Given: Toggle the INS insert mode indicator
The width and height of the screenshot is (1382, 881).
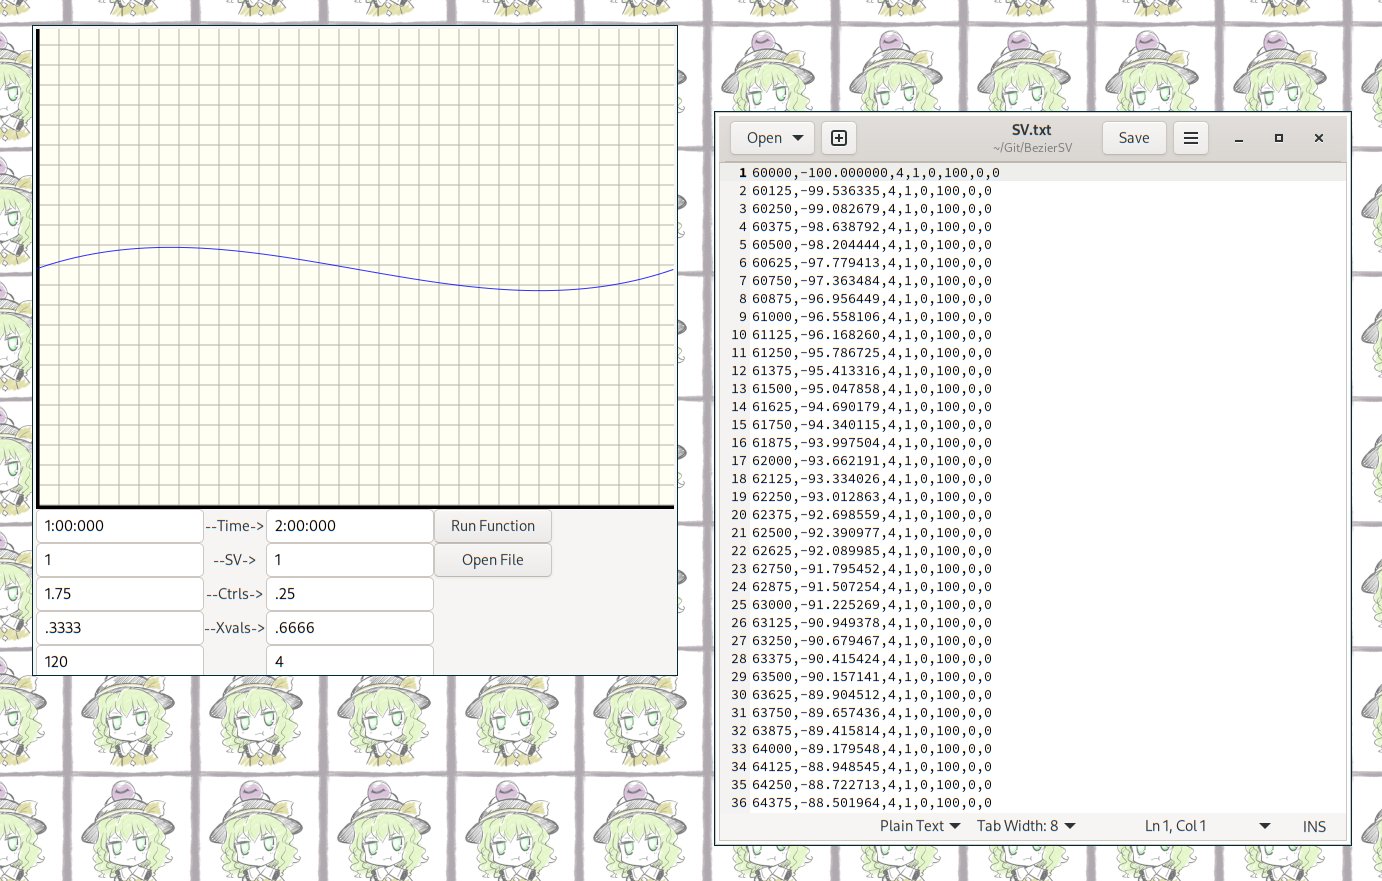Looking at the screenshot, I should pyautogui.click(x=1314, y=826).
